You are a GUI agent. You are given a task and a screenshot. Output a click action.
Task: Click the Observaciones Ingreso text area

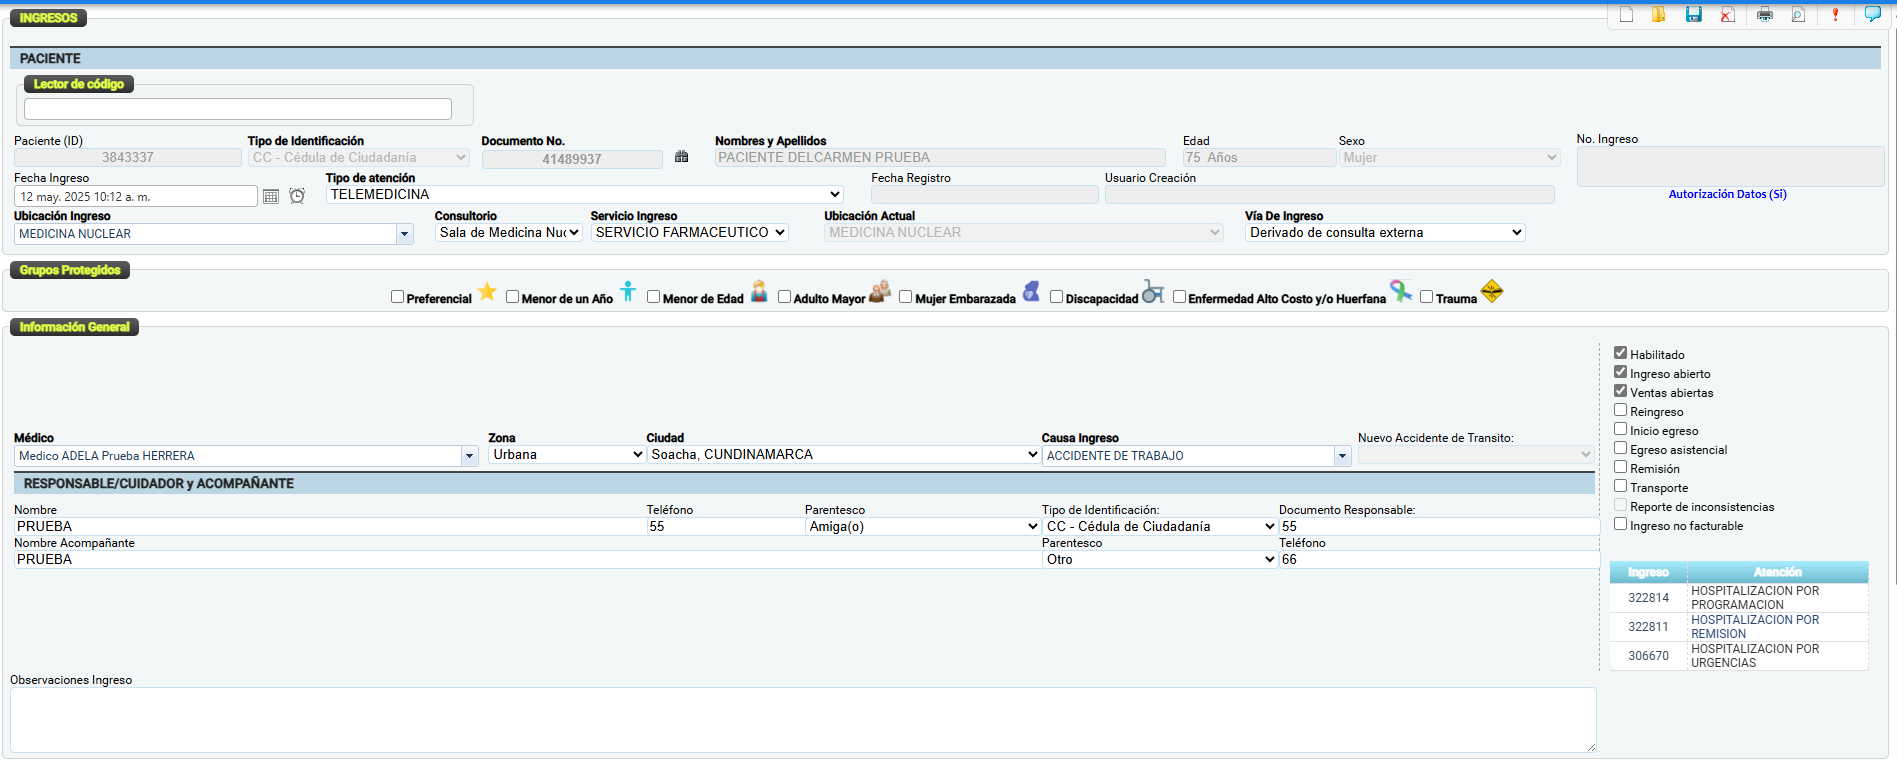(x=802, y=719)
